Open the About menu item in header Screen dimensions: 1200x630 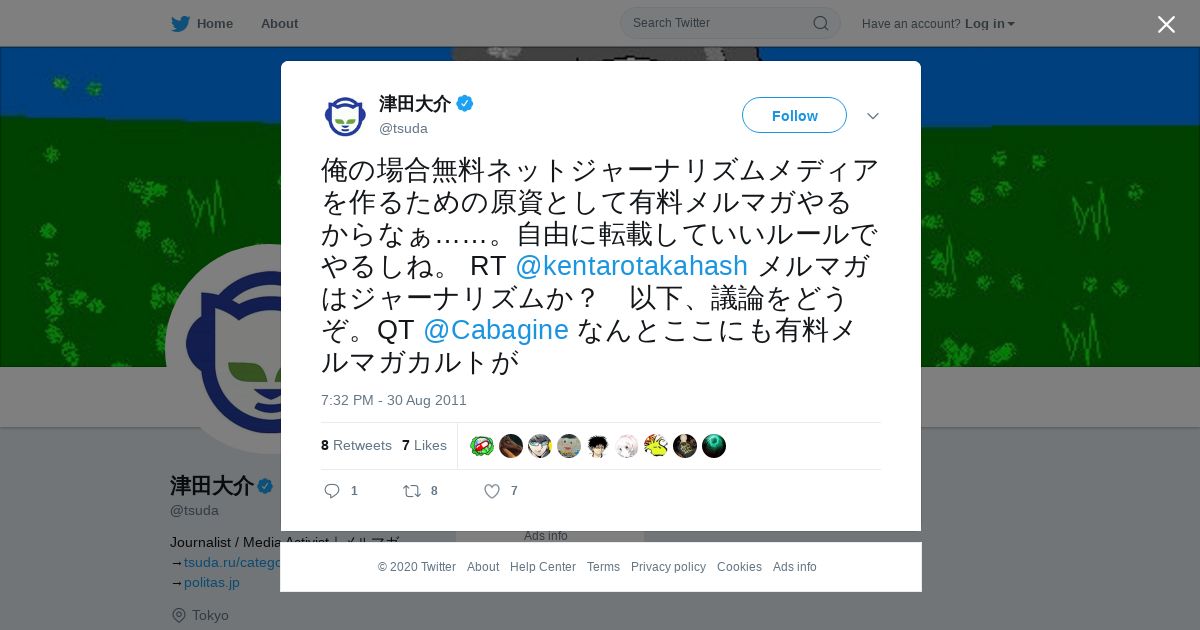click(x=279, y=23)
